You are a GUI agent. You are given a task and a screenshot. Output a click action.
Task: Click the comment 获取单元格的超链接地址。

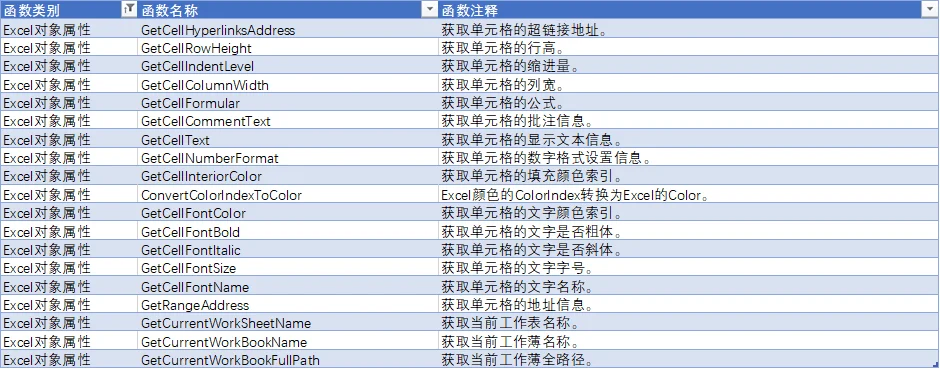[524, 30]
